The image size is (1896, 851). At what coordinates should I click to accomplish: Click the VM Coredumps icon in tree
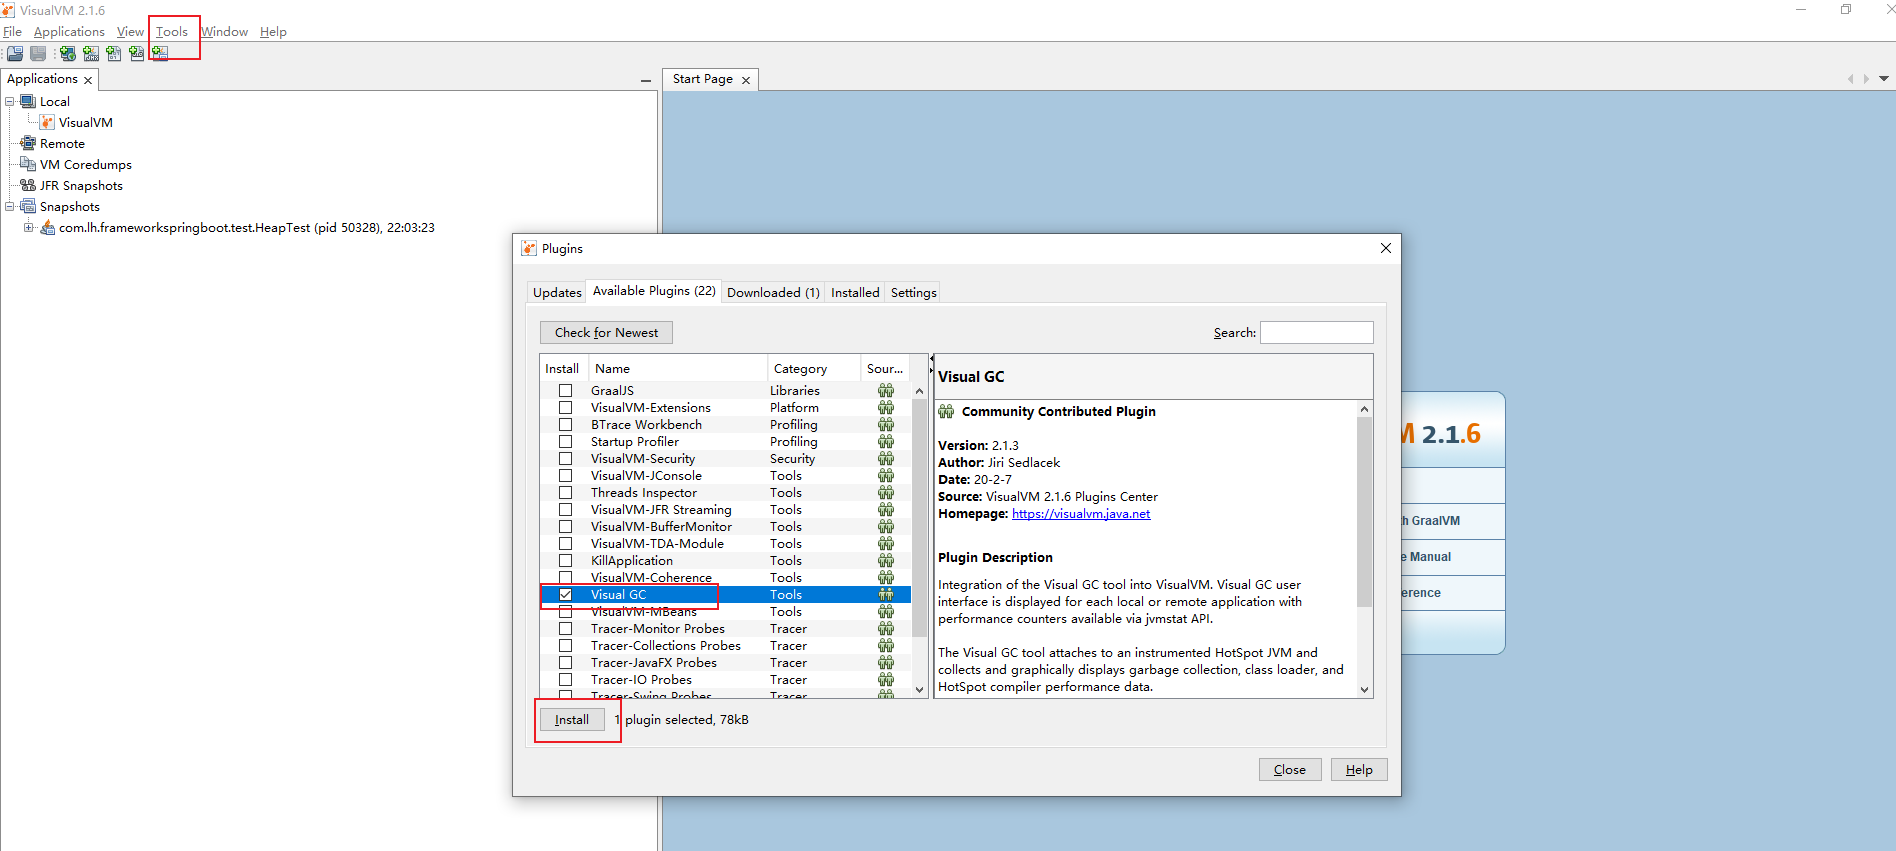(x=28, y=164)
